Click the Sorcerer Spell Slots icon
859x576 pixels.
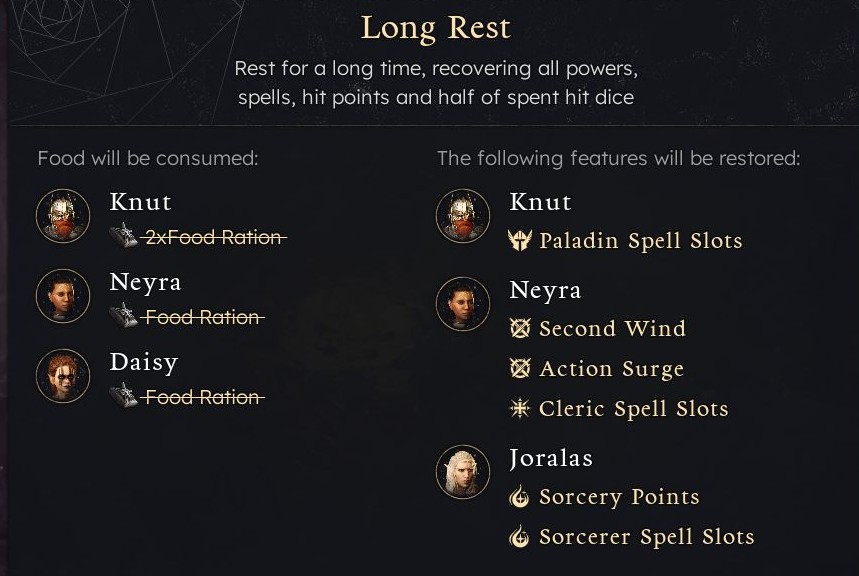tap(519, 537)
